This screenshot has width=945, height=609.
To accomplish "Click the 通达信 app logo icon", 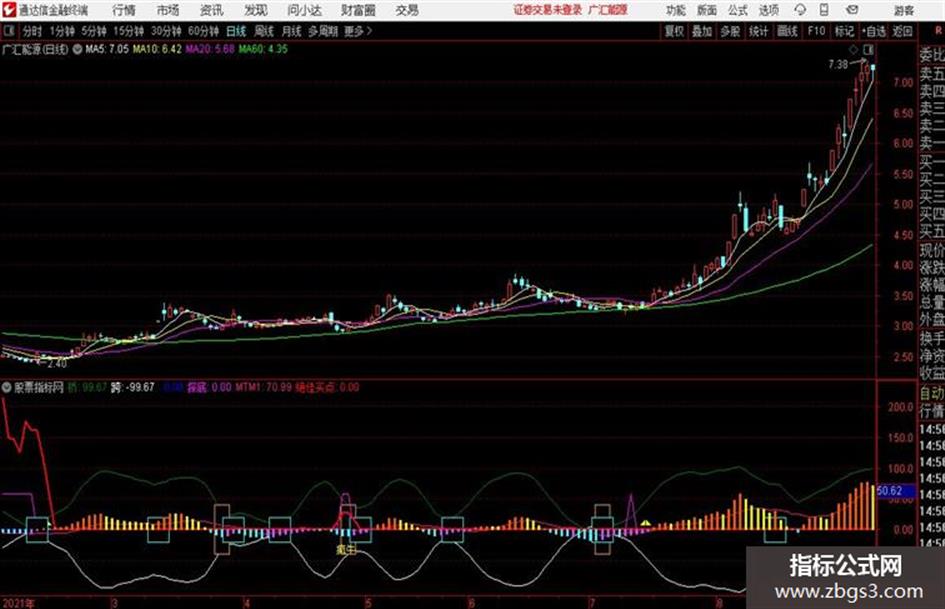I will pyautogui.click(x=9, y=10).
